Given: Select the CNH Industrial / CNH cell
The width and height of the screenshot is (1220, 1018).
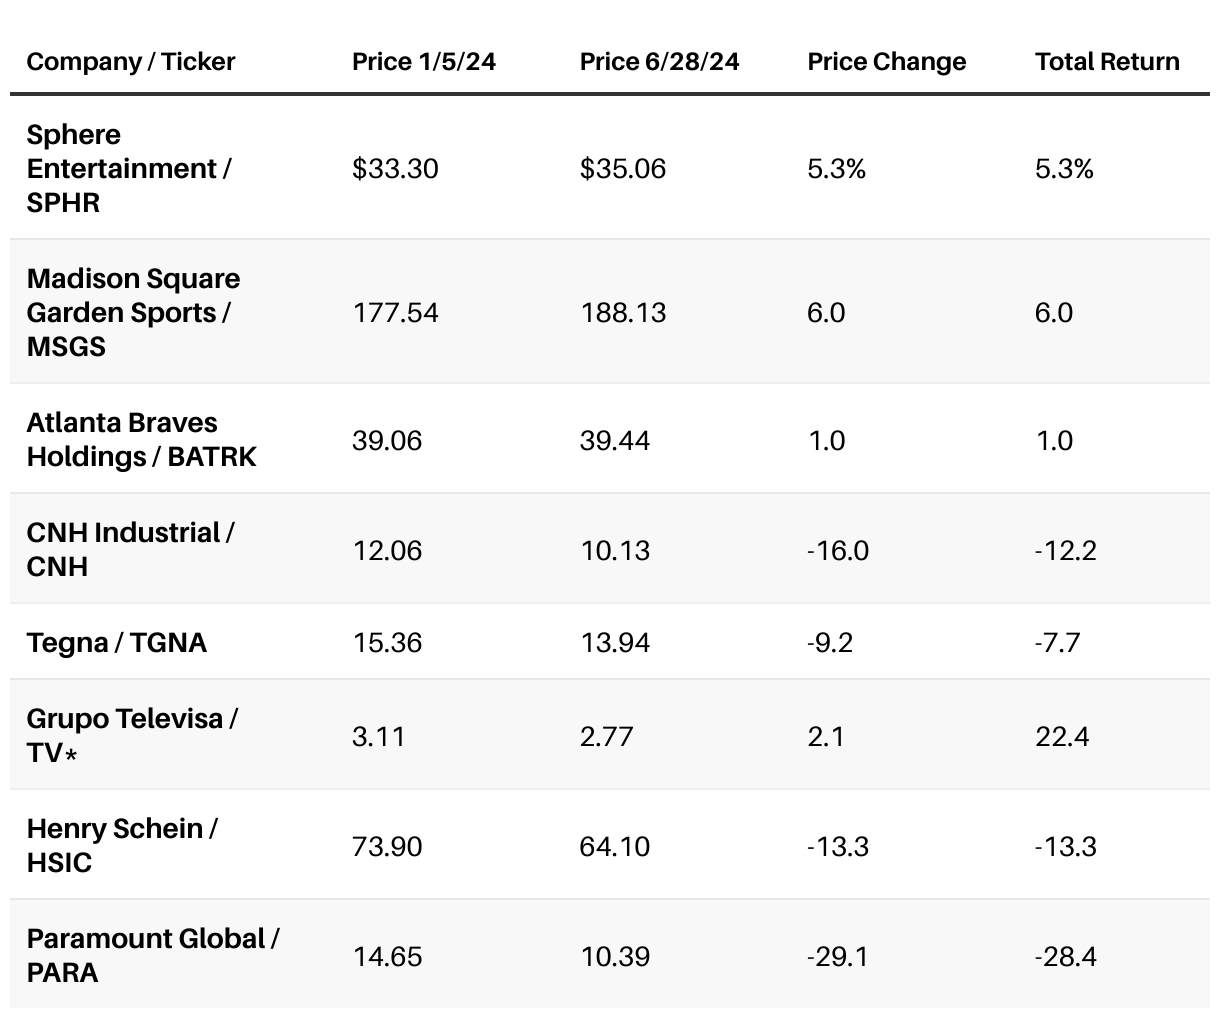Looking at the screenshot, I should [130, 549].
